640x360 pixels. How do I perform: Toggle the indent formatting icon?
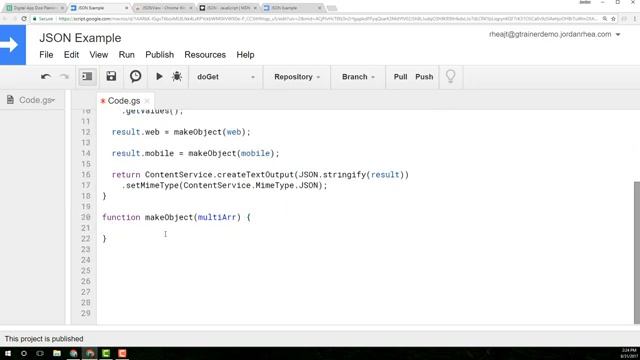tap(87, 77)
